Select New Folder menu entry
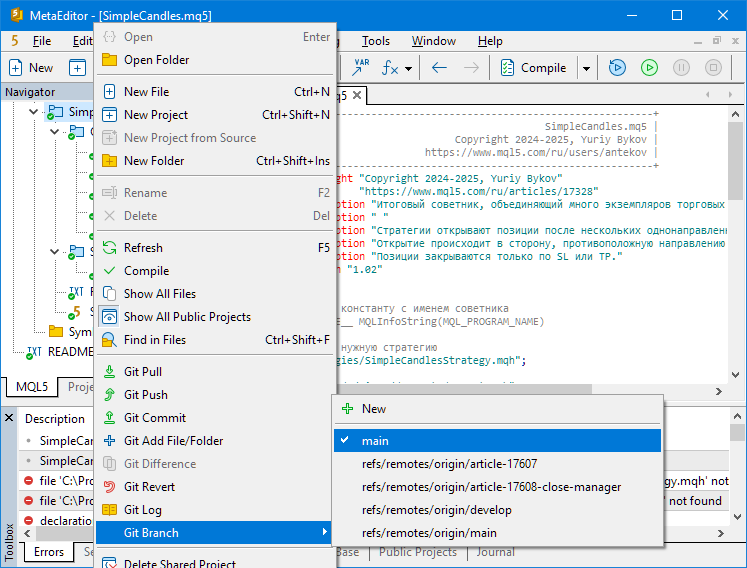 click(x=215, y=161)
